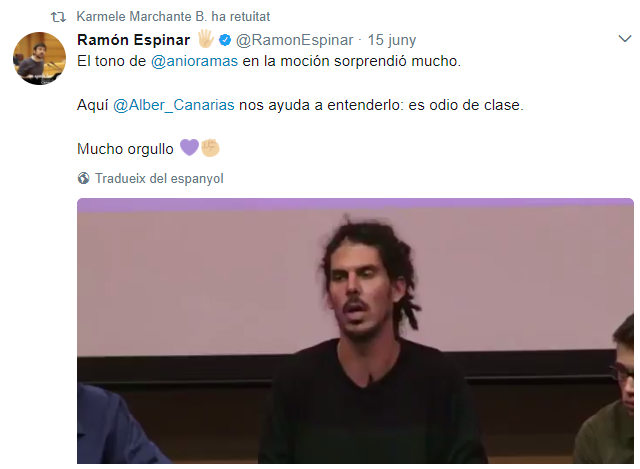Click the blue verified badge icon

225,40
